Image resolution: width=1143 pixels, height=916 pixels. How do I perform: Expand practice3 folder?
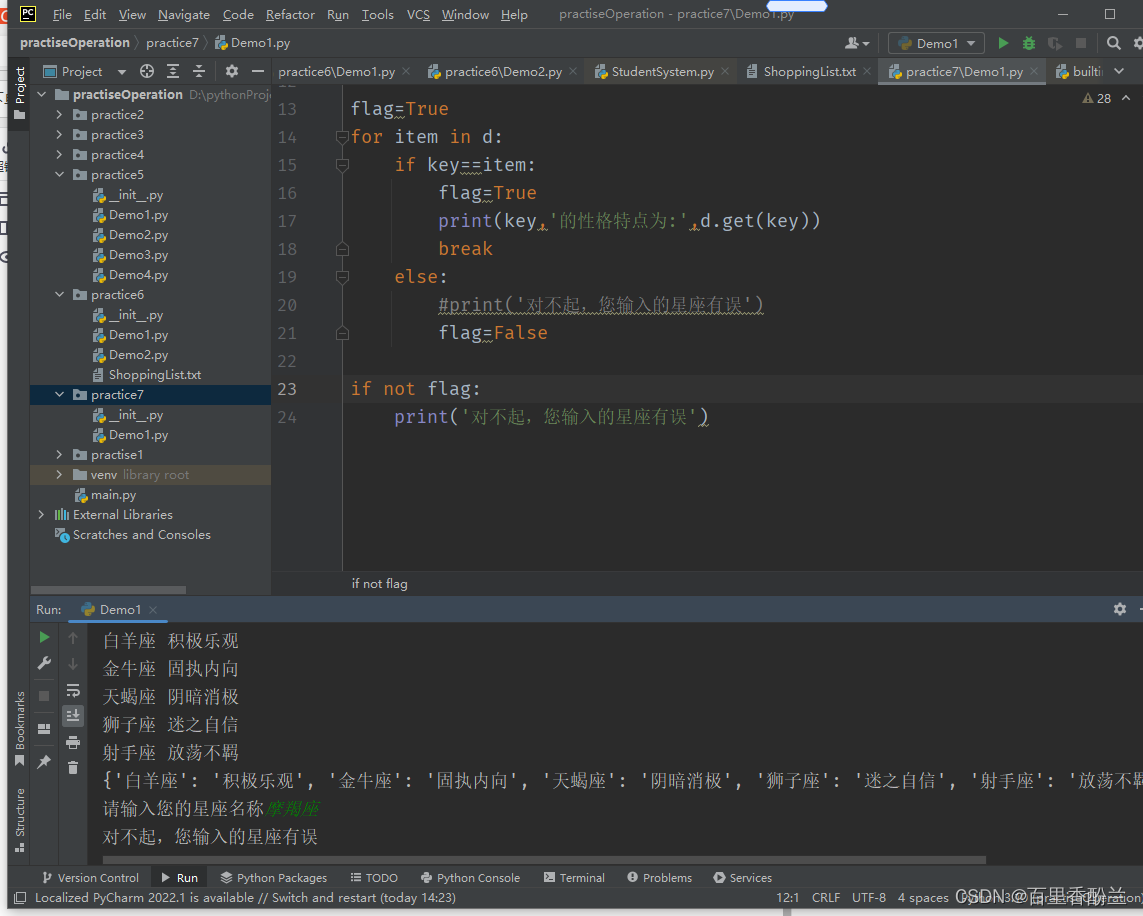coord(59,134)
